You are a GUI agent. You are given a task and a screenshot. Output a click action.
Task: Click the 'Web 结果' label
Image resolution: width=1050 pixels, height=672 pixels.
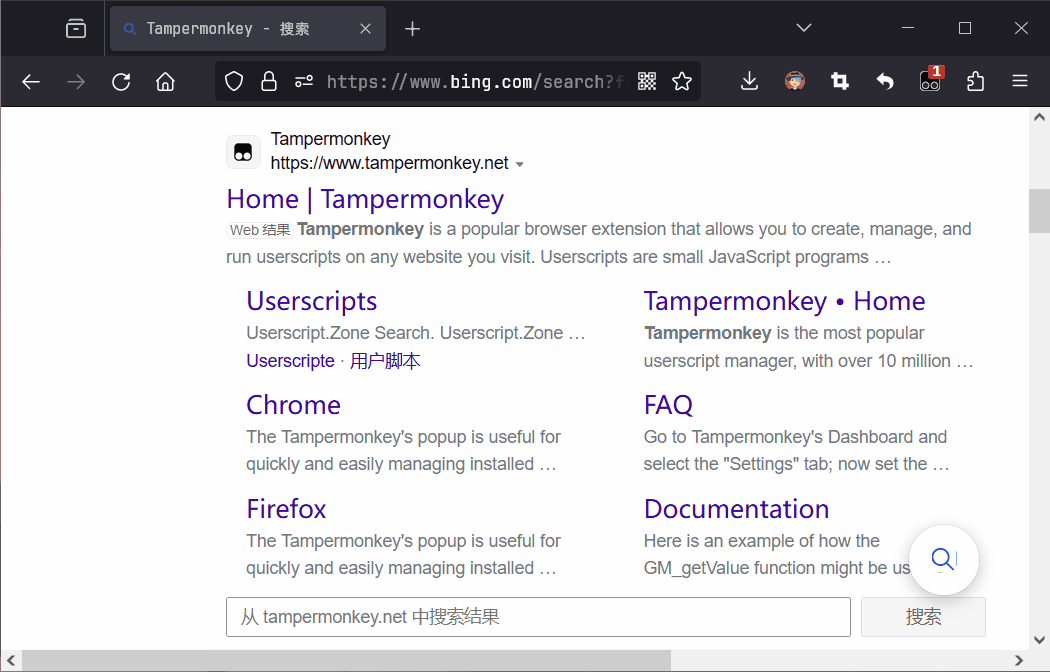[x=260, y=230]
